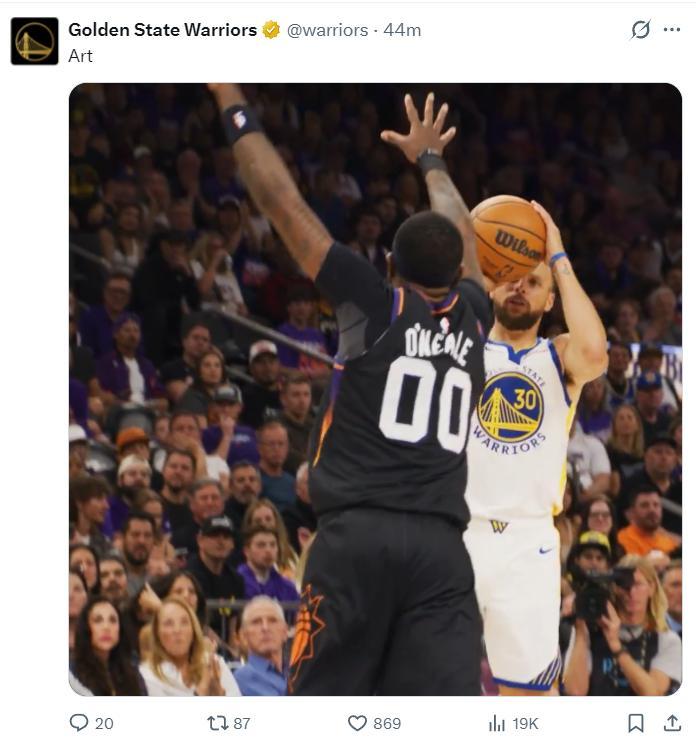Open the Grok actions icon on the tweet
The image size is (696, 749).
pyautogui.click(x=641, y=30)
